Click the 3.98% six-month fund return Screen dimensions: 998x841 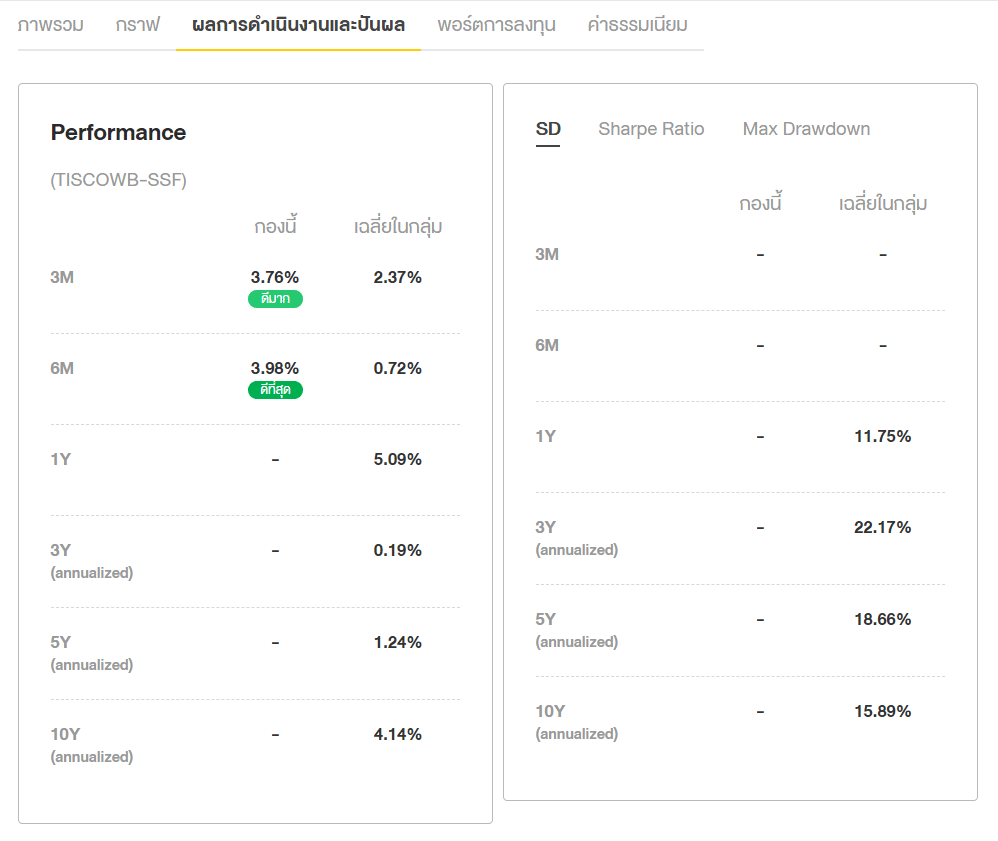(275, 368)
